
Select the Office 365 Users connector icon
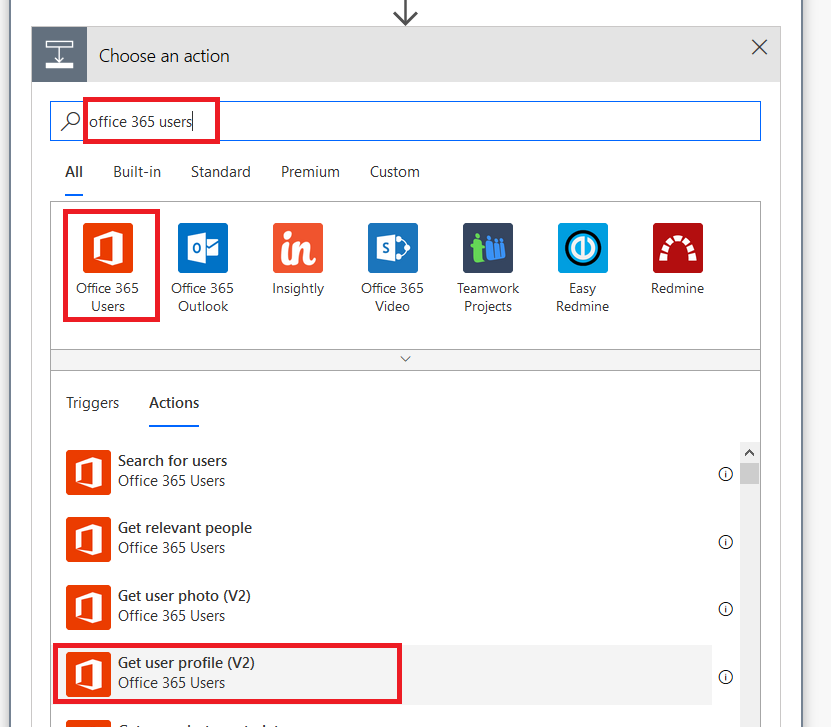[x=108, y=247]
